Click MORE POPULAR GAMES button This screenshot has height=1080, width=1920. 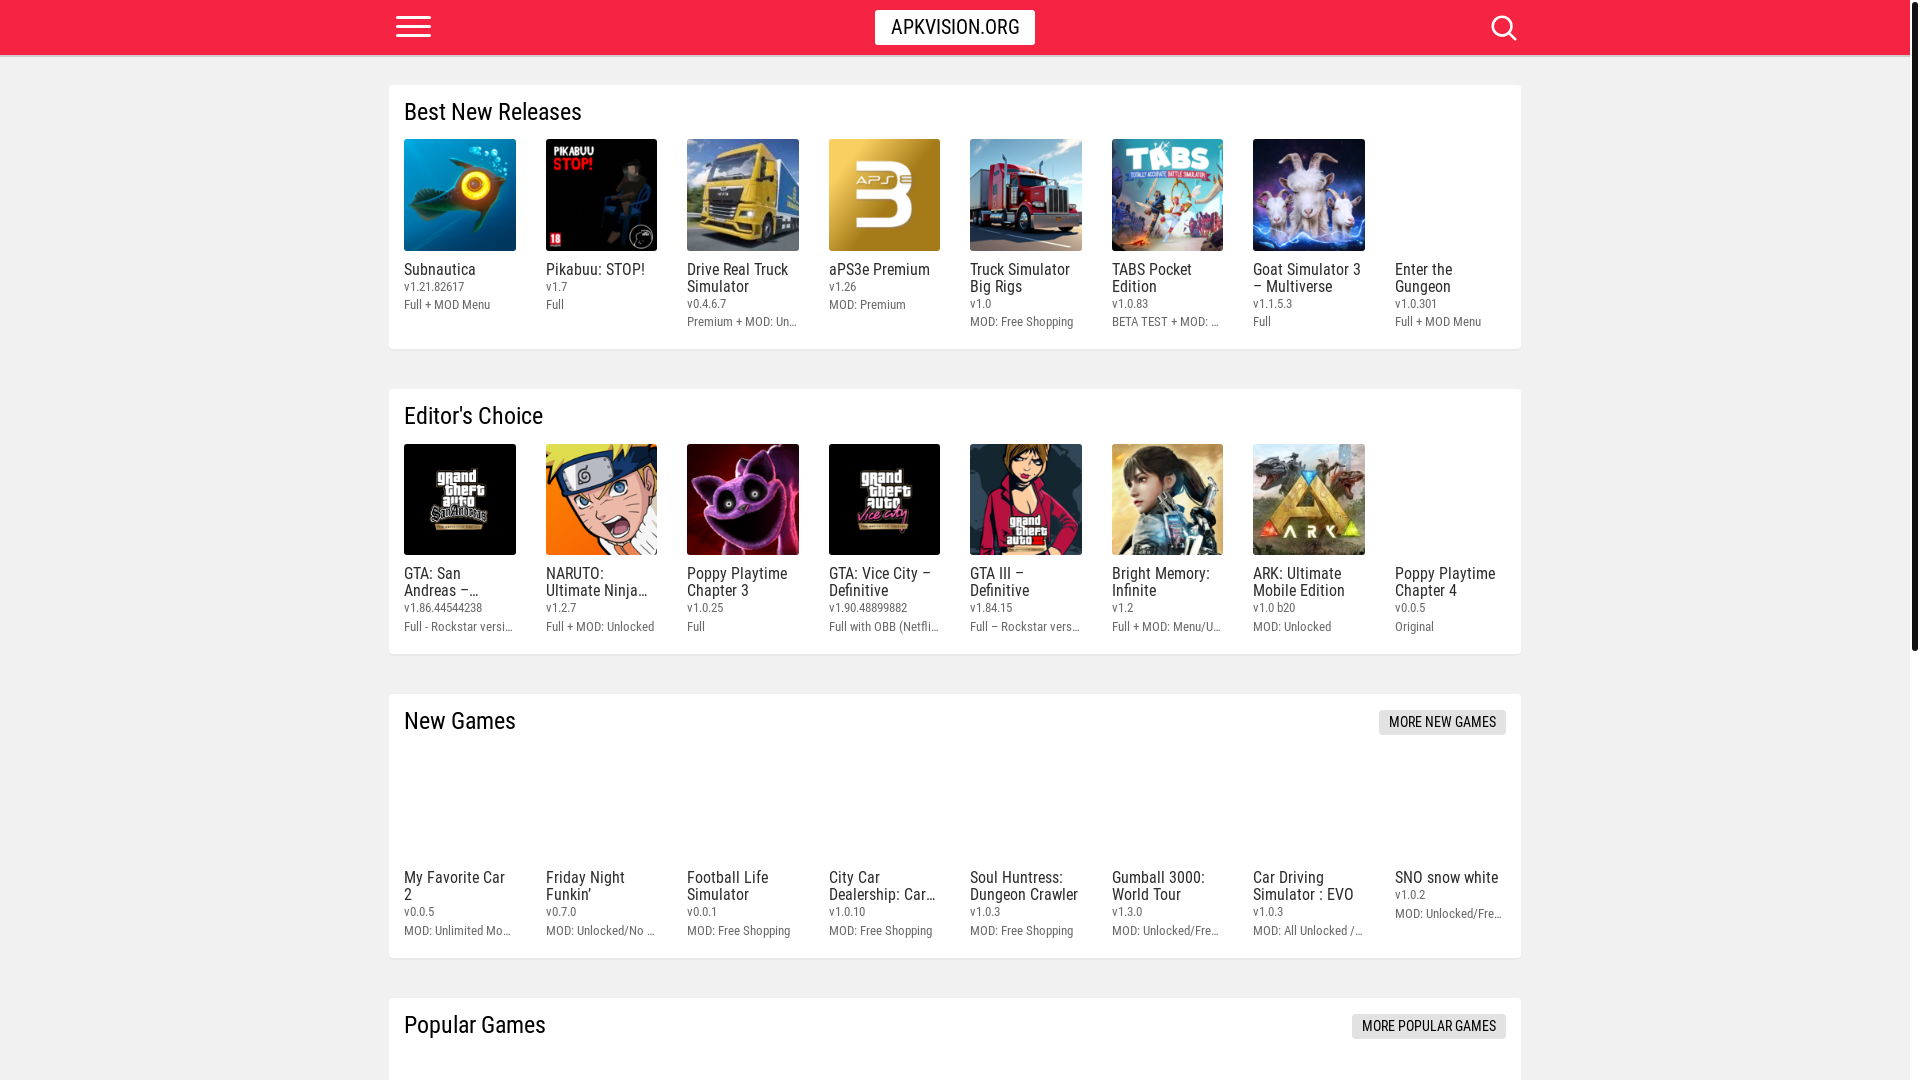(1428, 1026)
